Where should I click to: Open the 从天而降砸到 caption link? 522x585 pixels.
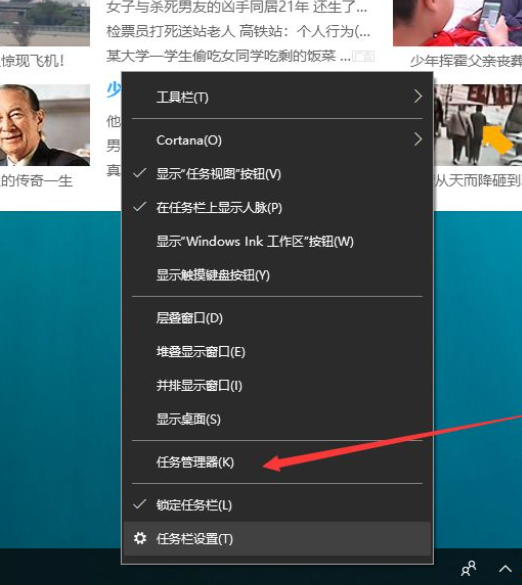[x=478, y=181]
